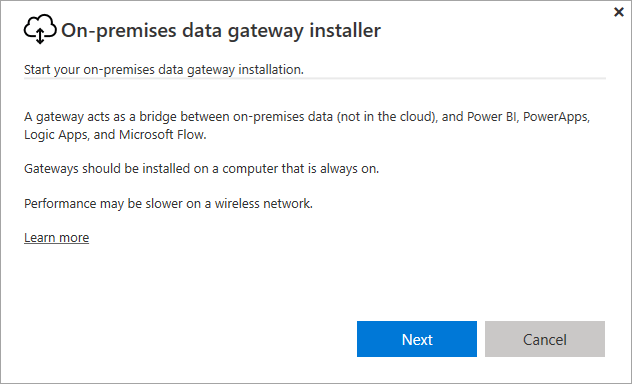The width and height of the screenshot is (632, 384).
Task: Open the Learn more link
Action: [56, 237]
